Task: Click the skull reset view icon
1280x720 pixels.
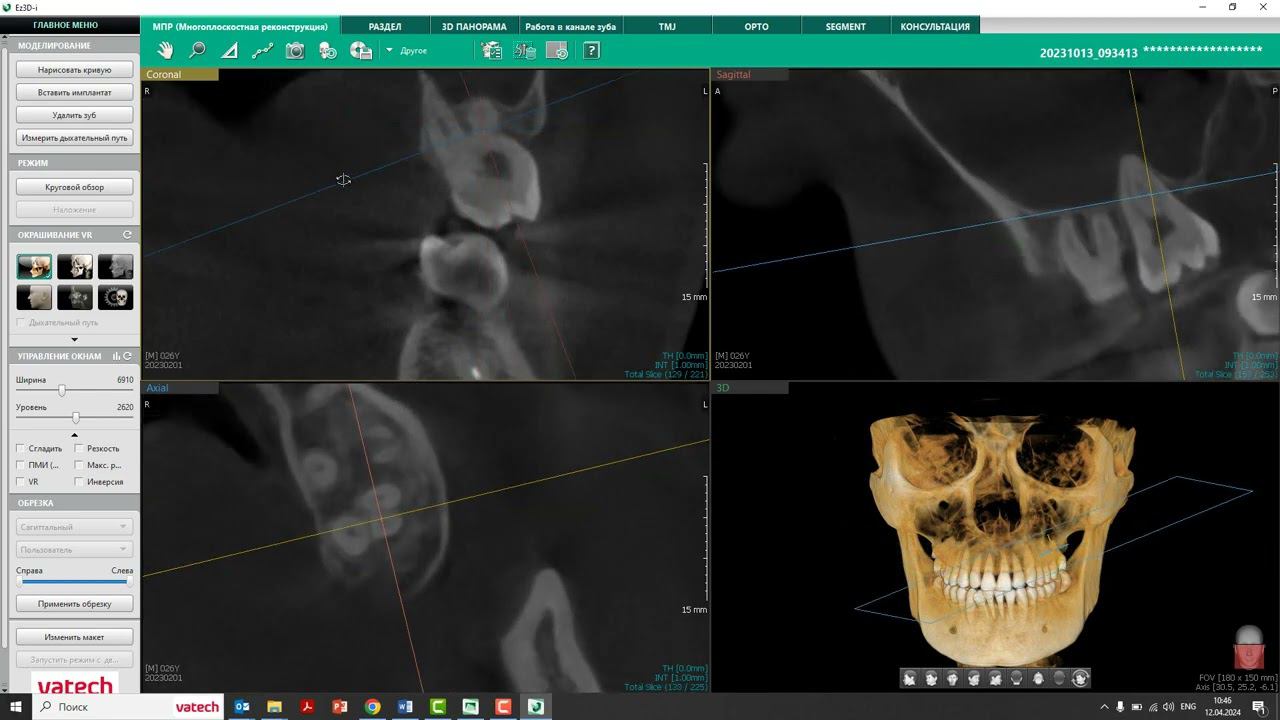Action: pos(328,50)
